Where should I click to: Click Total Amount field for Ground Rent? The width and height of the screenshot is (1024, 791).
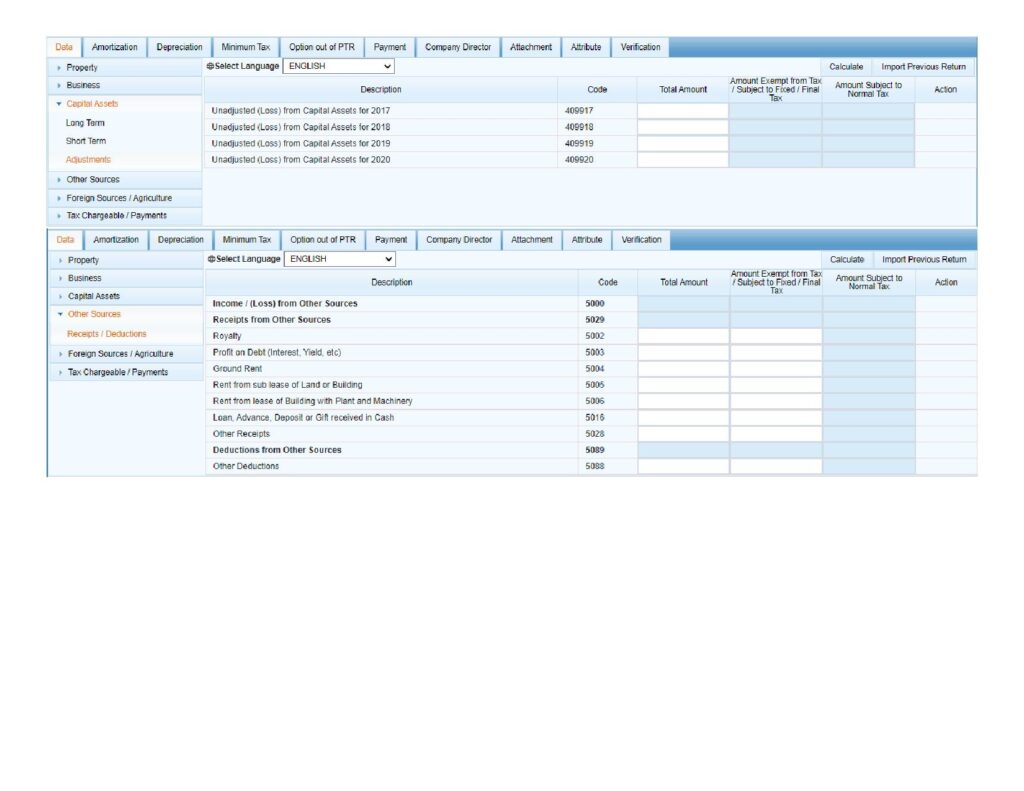684,369
